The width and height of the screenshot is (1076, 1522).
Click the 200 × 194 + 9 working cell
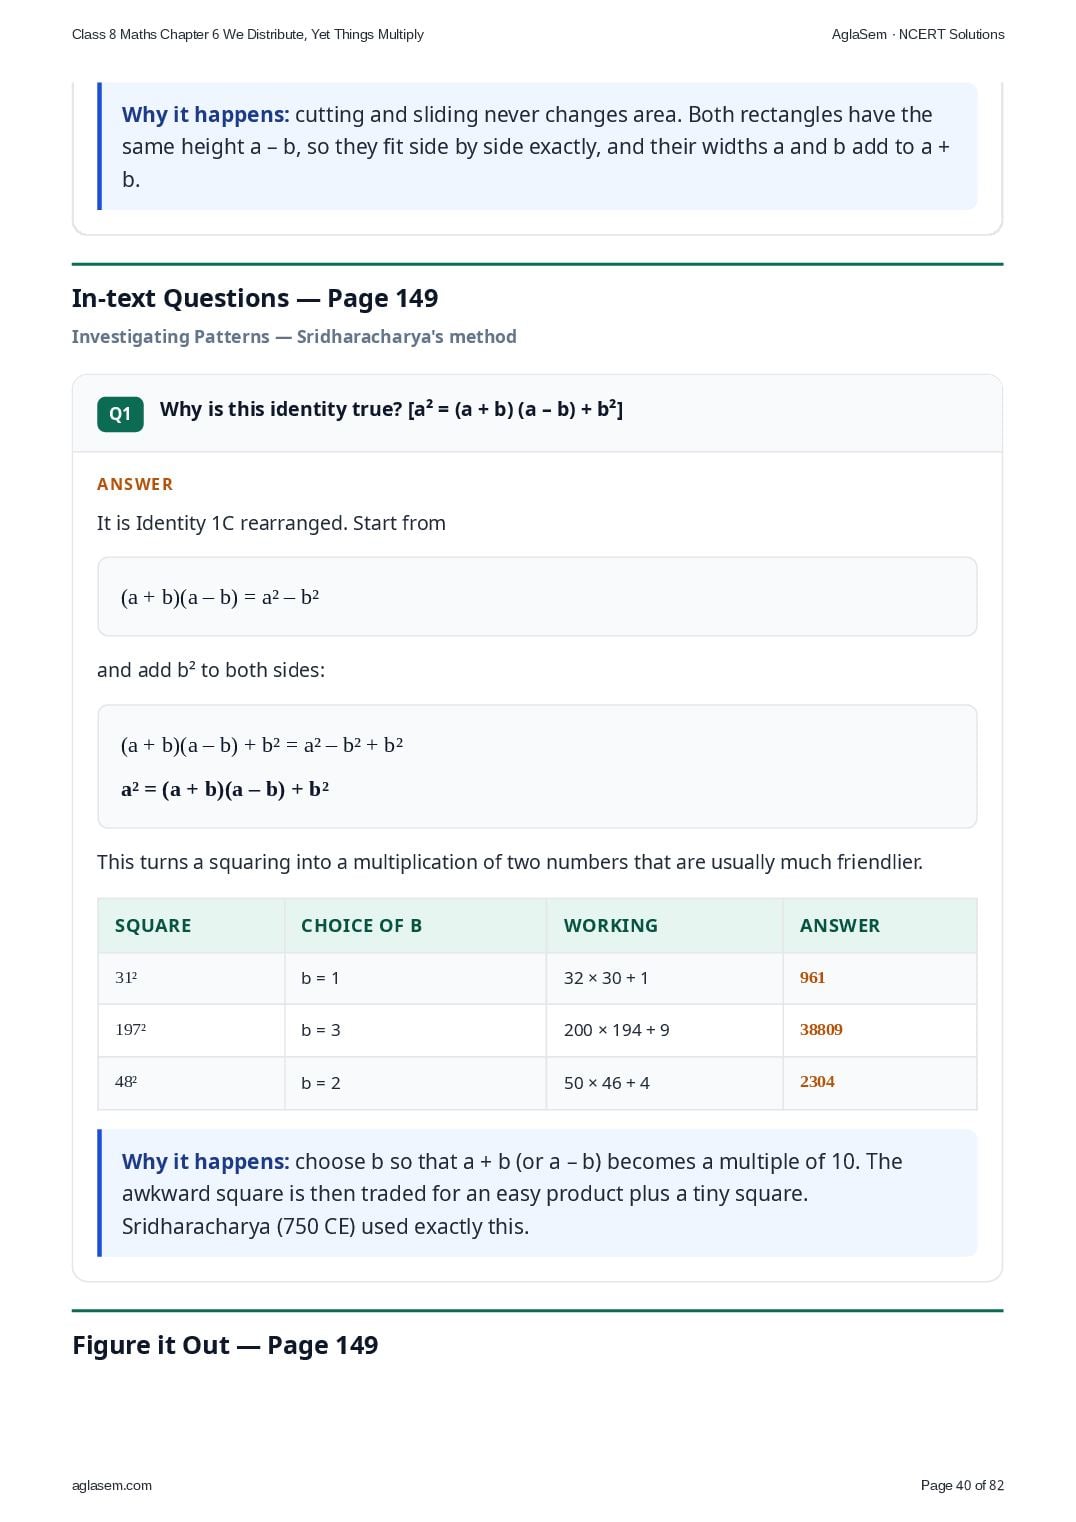coord(617,1030)
